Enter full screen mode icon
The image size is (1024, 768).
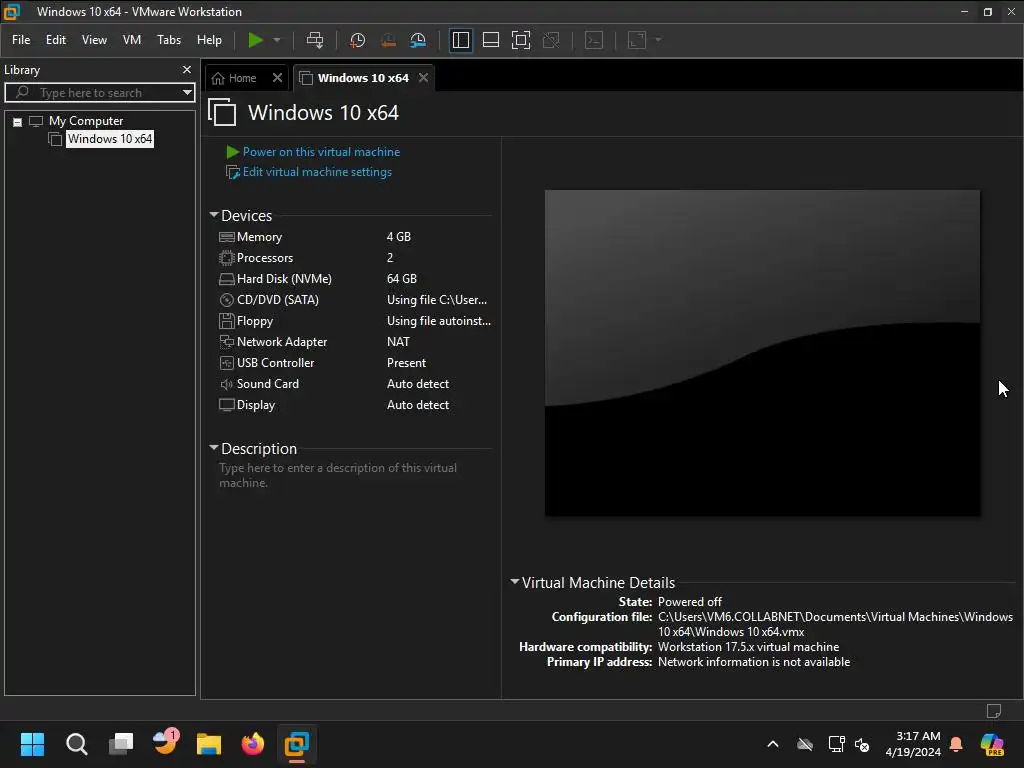click(520, 40)
